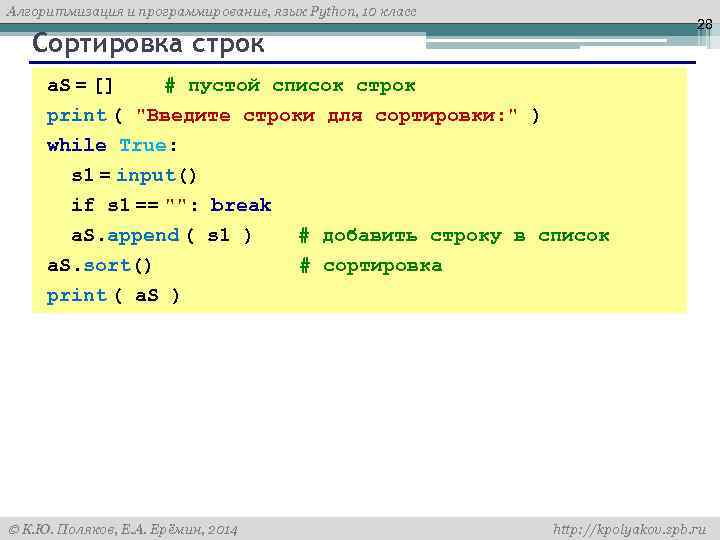The height and width of the screenshot is (540, 720).
Task: Click the header text "Алгоритмизация и программирование, язык Python, 10 класс"
Action: (x=211, y=12)
